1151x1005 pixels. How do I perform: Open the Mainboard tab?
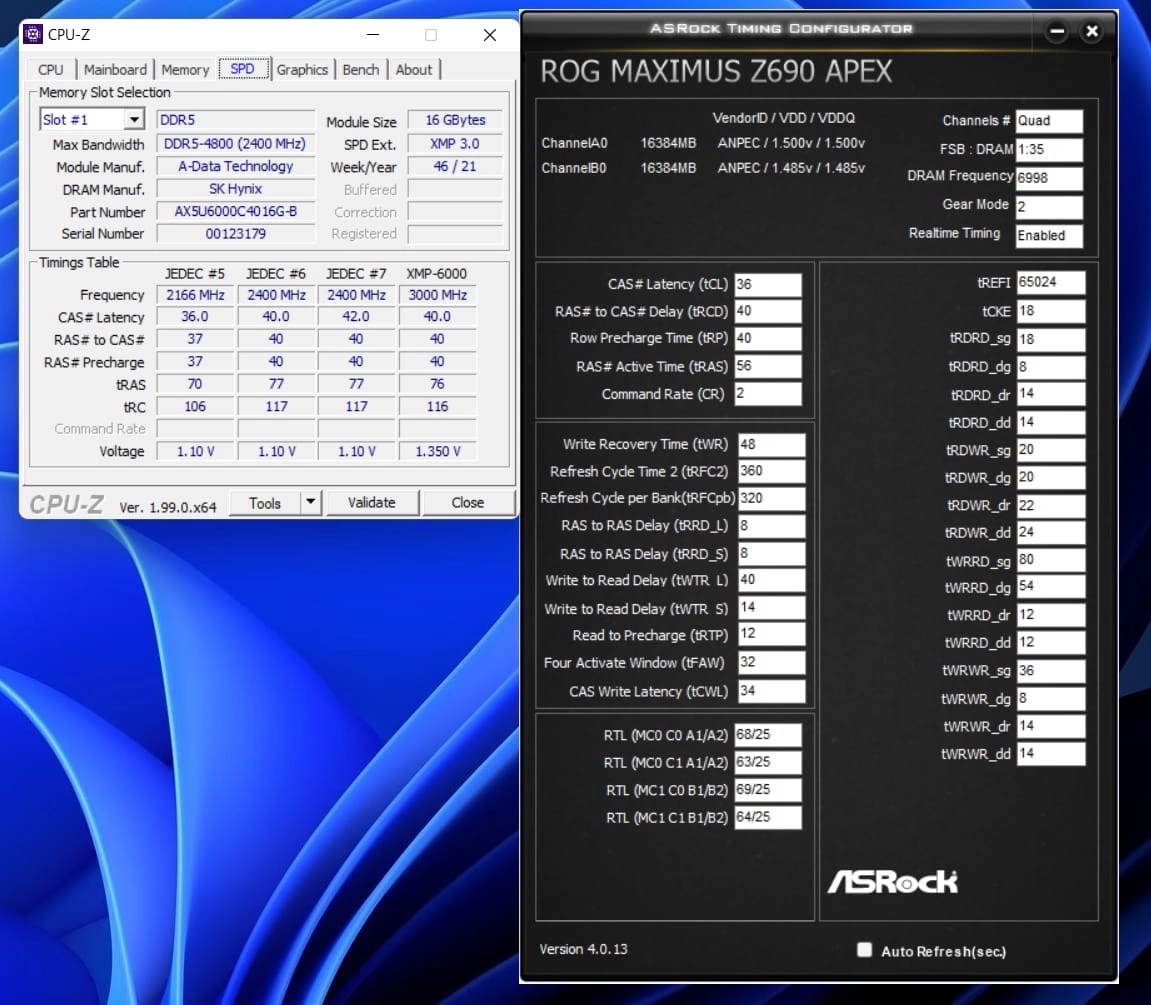click(x=115, y=70)
